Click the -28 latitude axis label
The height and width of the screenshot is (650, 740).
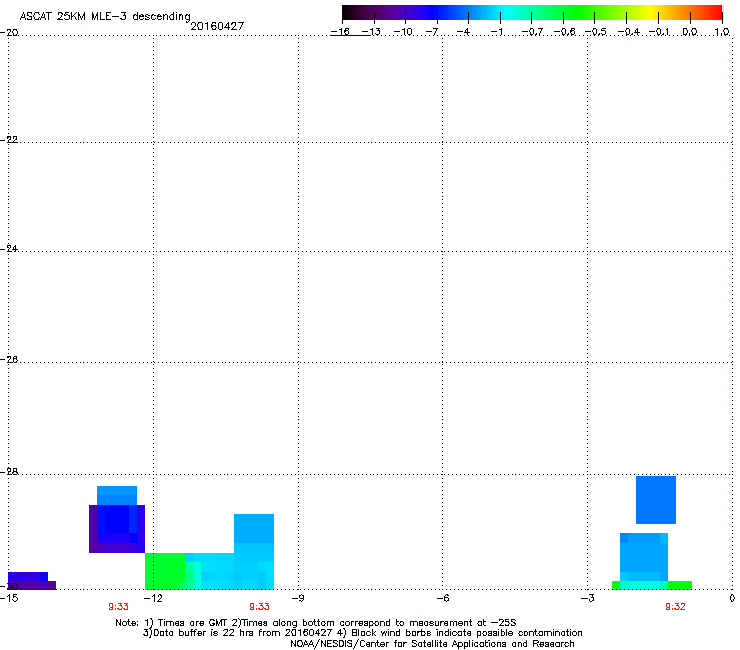click(9, 472)
